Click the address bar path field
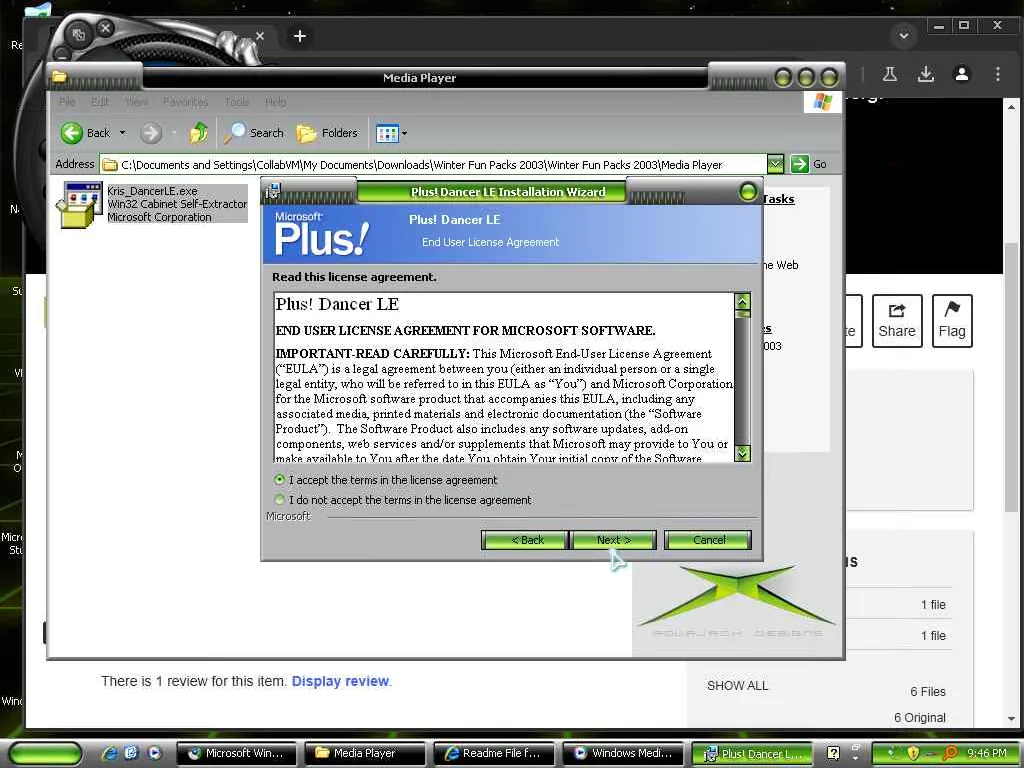1024x768 pixels. click(434, 165)
